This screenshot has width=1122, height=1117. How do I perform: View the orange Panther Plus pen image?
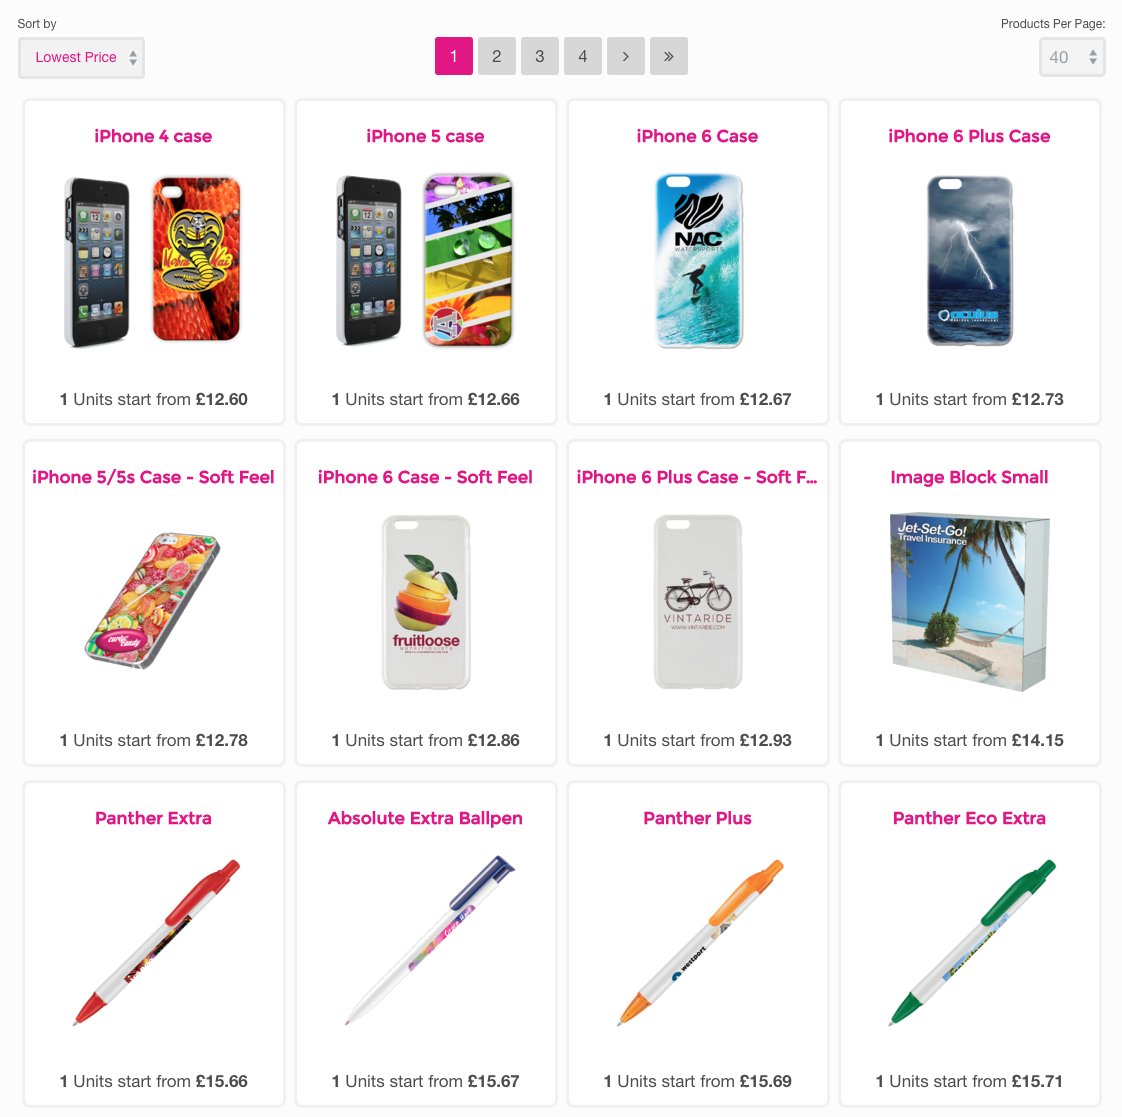[701, 942]
